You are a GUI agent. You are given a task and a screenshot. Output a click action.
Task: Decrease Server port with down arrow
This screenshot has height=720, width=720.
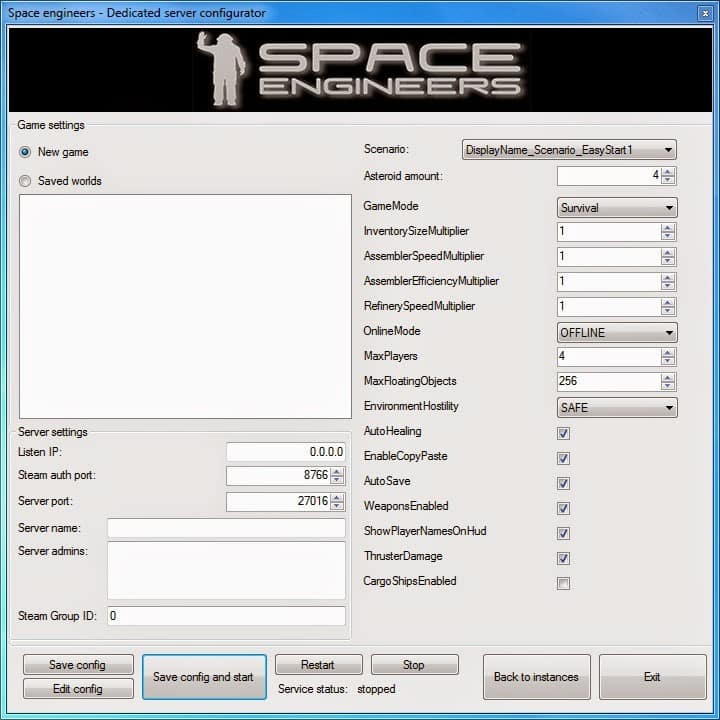tap(337, 506)
